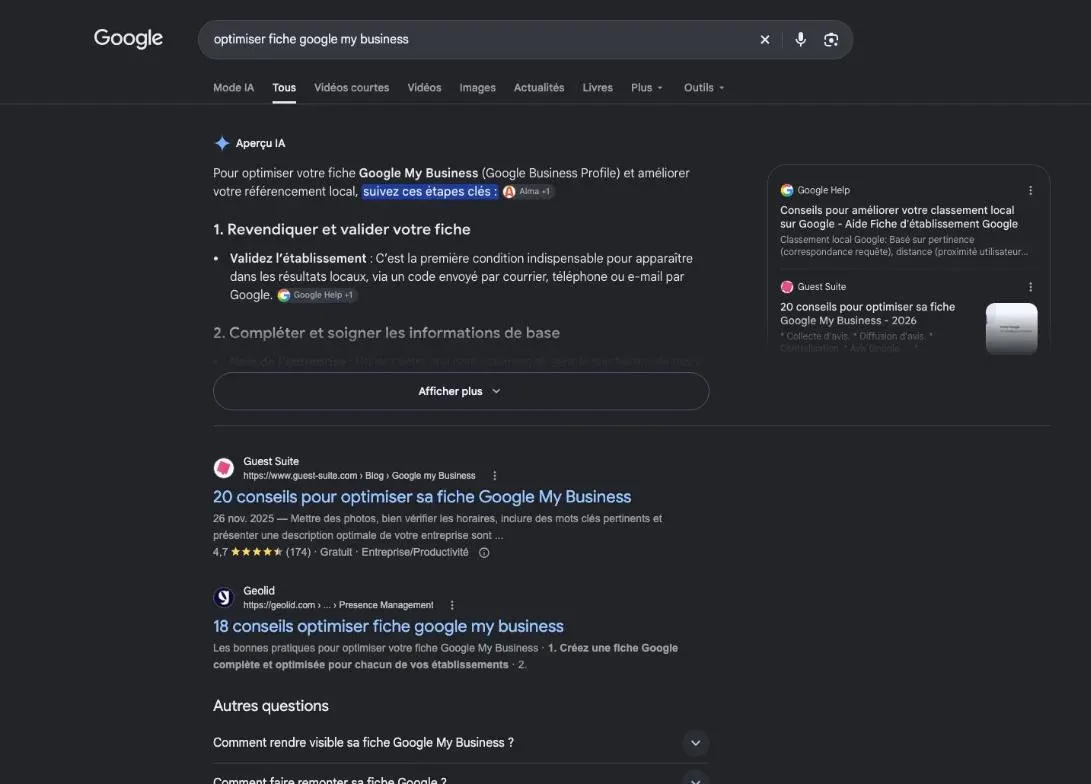This screenshot has width=1091, height=784.
Task: Click the Guest Suite result favicon
Action: click(x=223, y=468)
